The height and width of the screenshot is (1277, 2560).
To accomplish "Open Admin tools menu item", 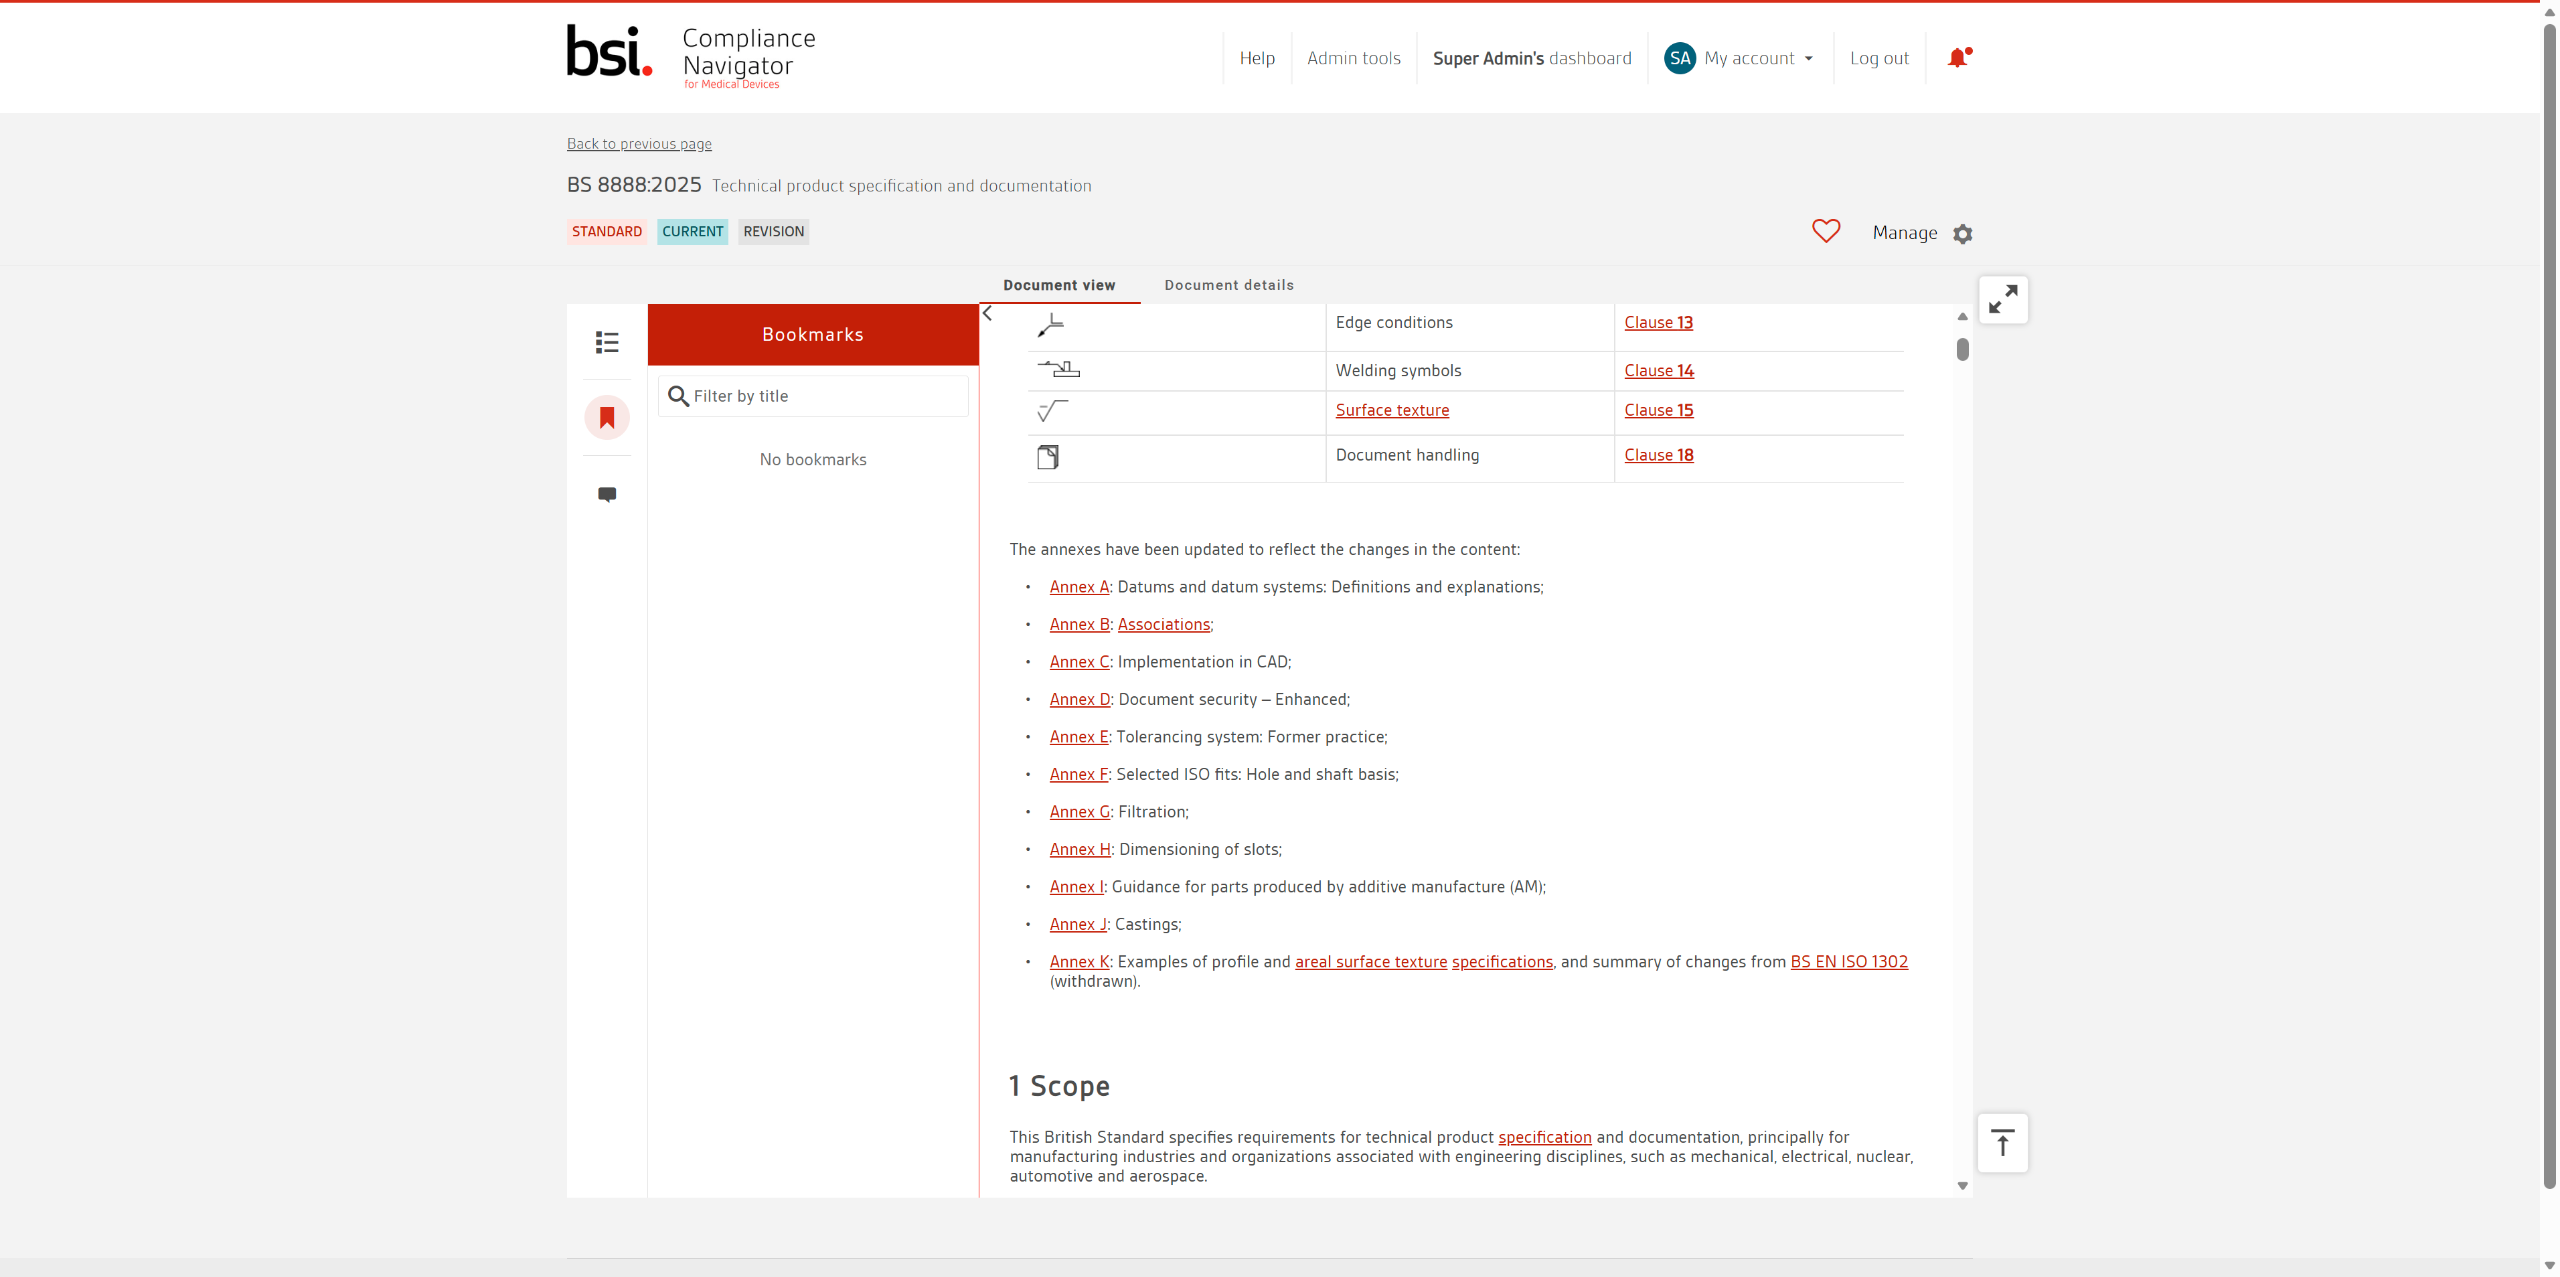I will pos(1354,58).
